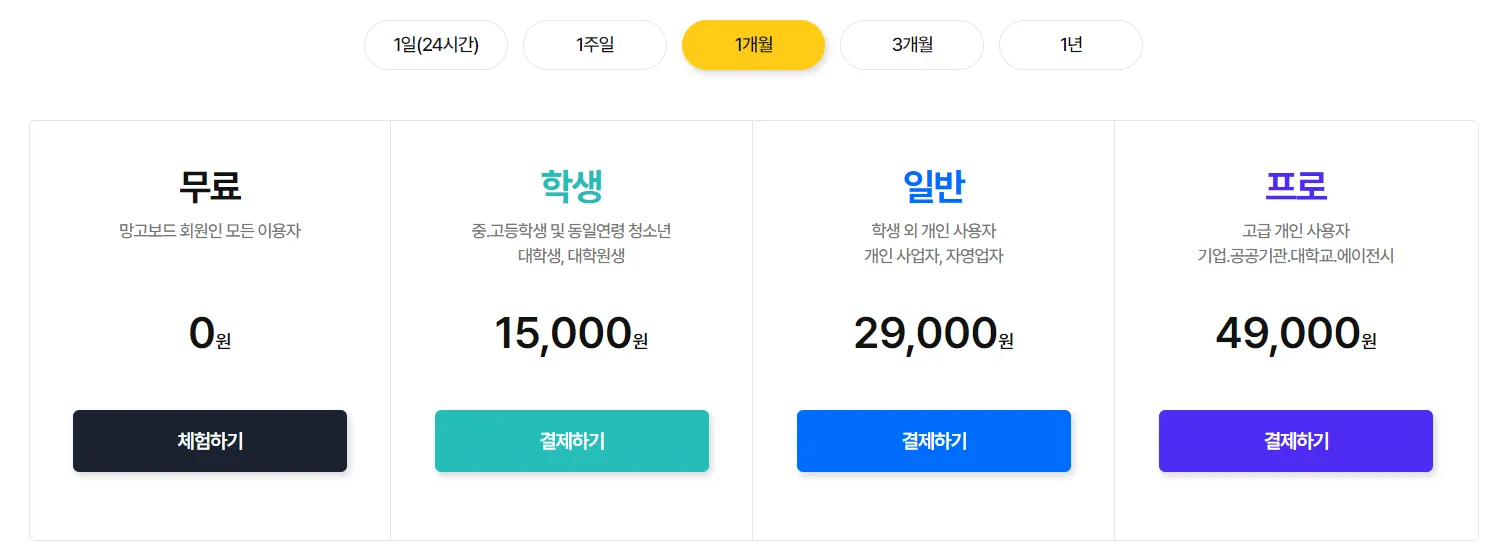Click the 0원 price text
1509x559 pixels.
click(210, 333)
